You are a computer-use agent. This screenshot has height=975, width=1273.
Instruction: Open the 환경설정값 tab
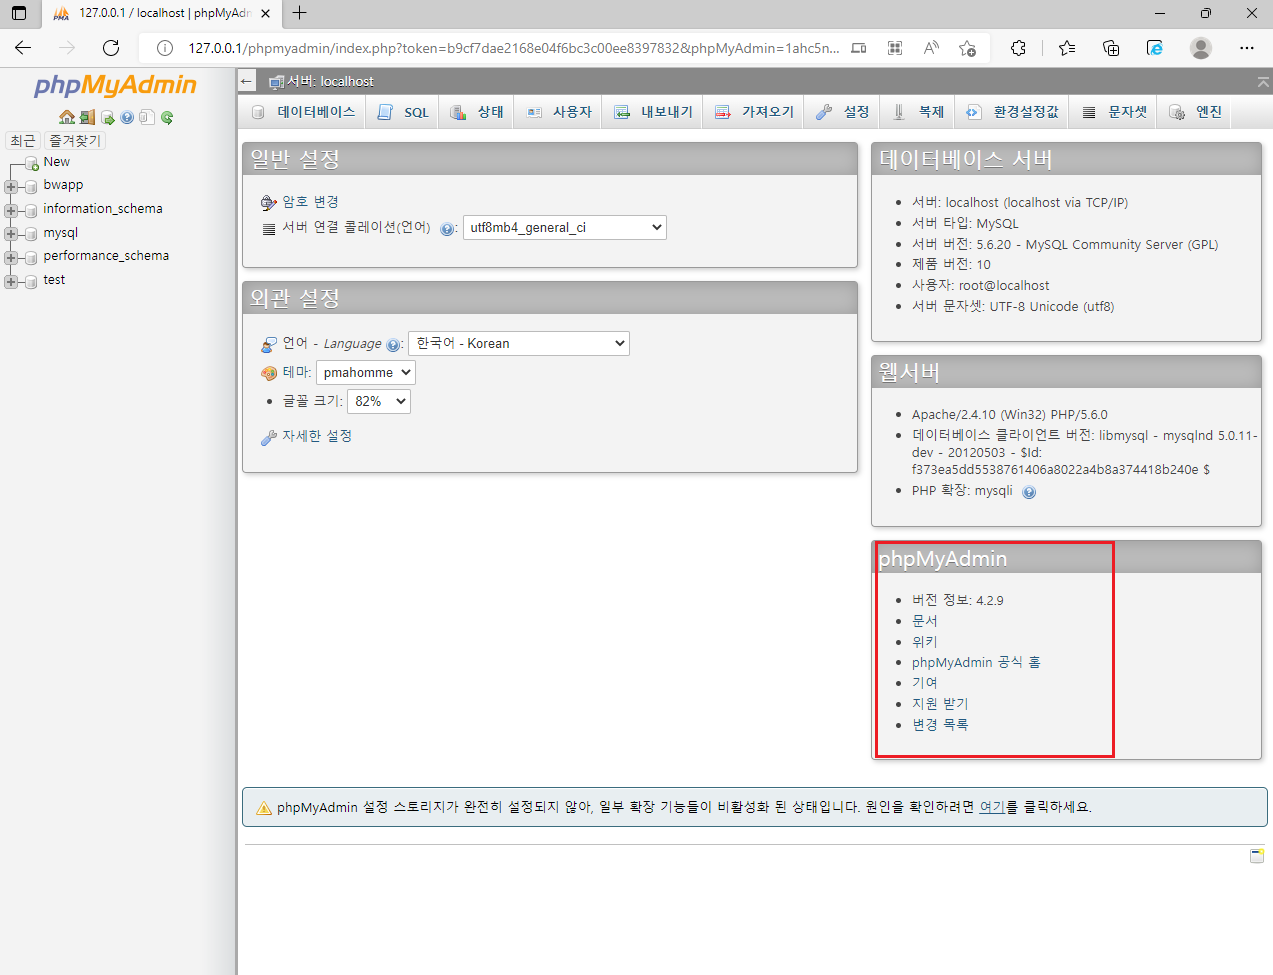(x=1012, y=112)
